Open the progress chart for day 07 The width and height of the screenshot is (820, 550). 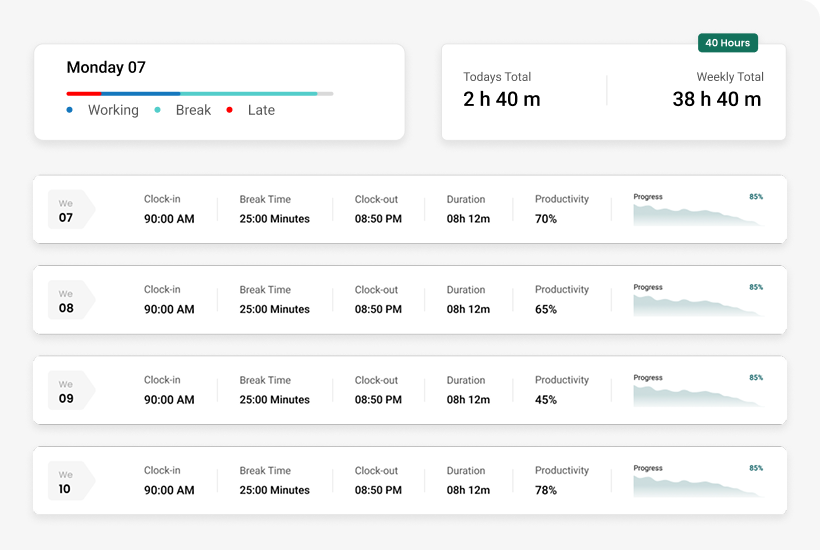point(698,211)
